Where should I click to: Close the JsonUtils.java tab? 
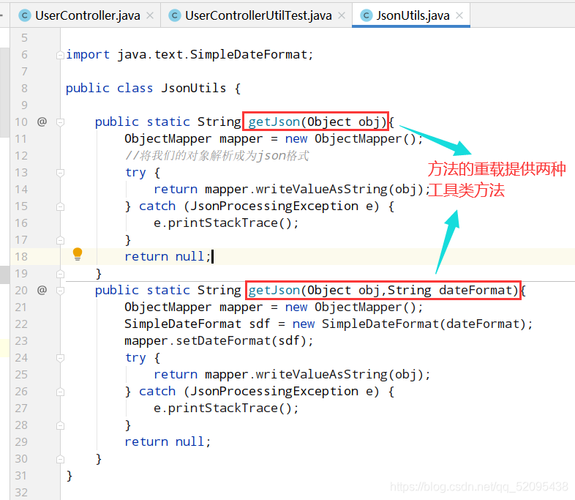(x=459, y=15)
